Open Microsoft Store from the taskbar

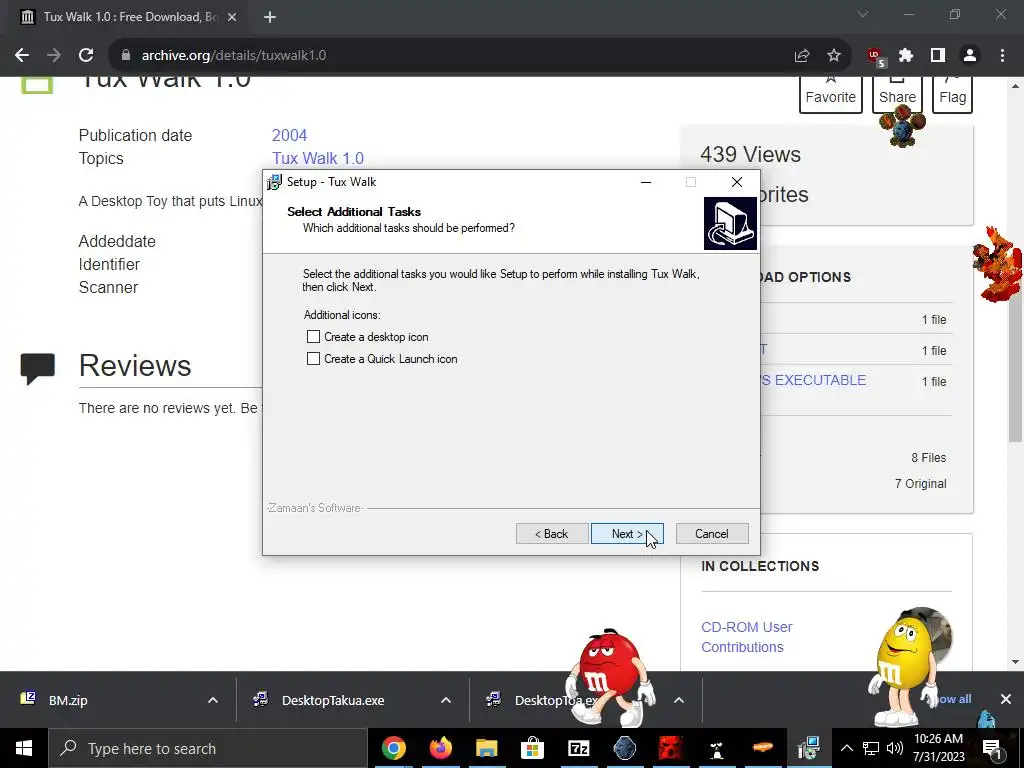tap(532, 748)
